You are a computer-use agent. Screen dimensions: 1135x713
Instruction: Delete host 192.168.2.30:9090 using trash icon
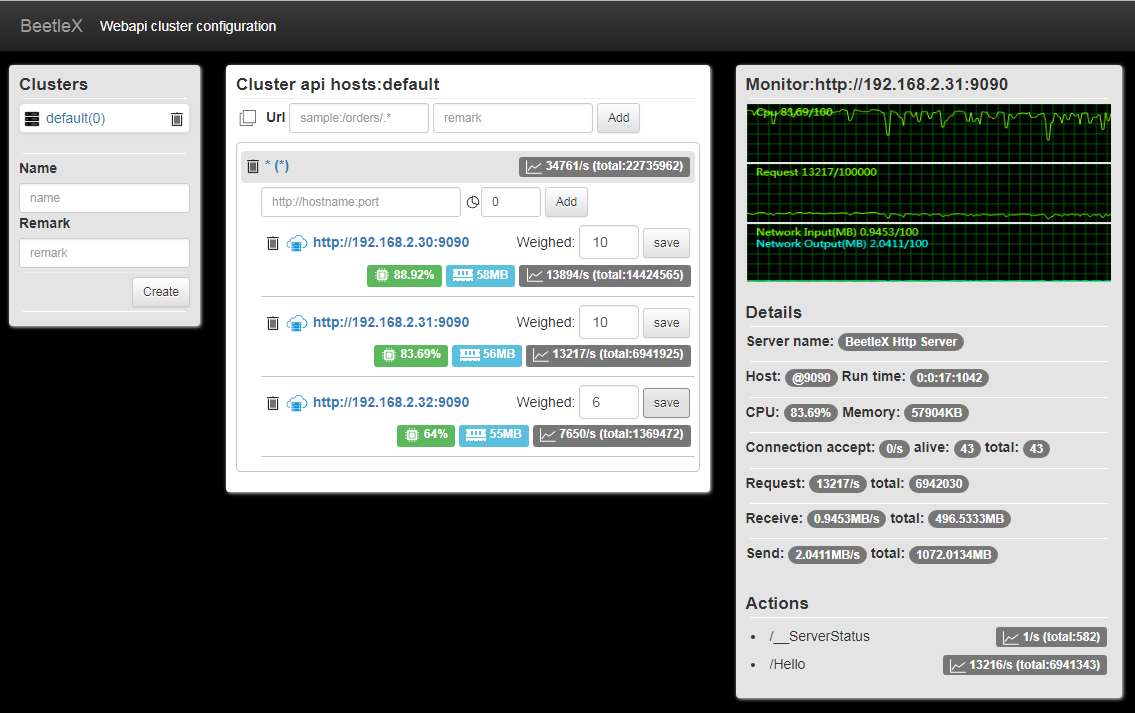pos(272,242)
